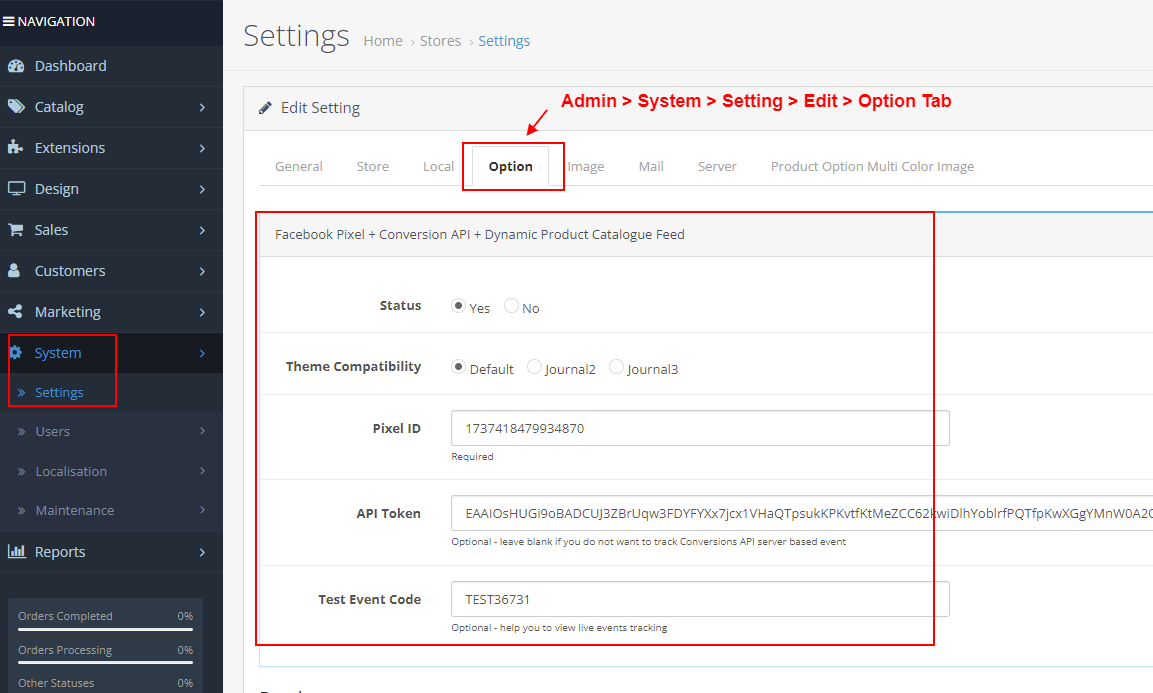This screenshot has height=693, width=1153.
Task: Choose Journal3 theme compatibility
Action: [x=616, y=367]
